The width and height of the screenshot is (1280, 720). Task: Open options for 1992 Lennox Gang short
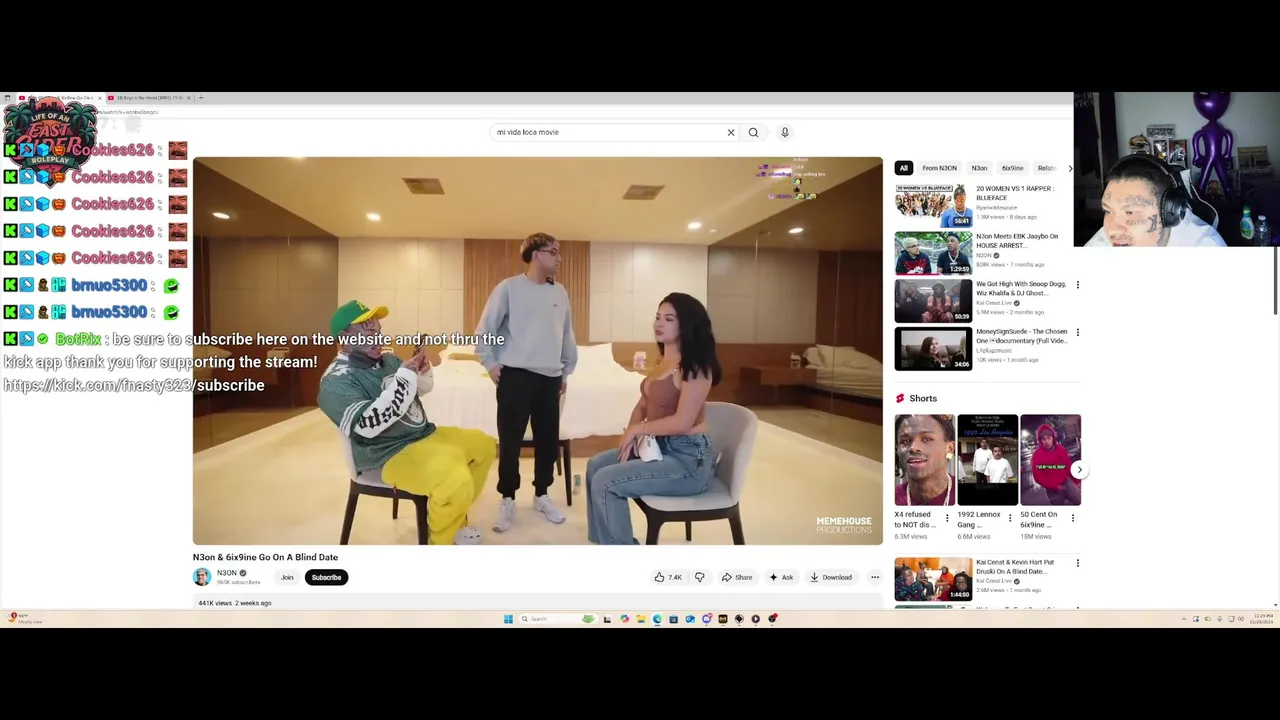tap(1010, 518)
